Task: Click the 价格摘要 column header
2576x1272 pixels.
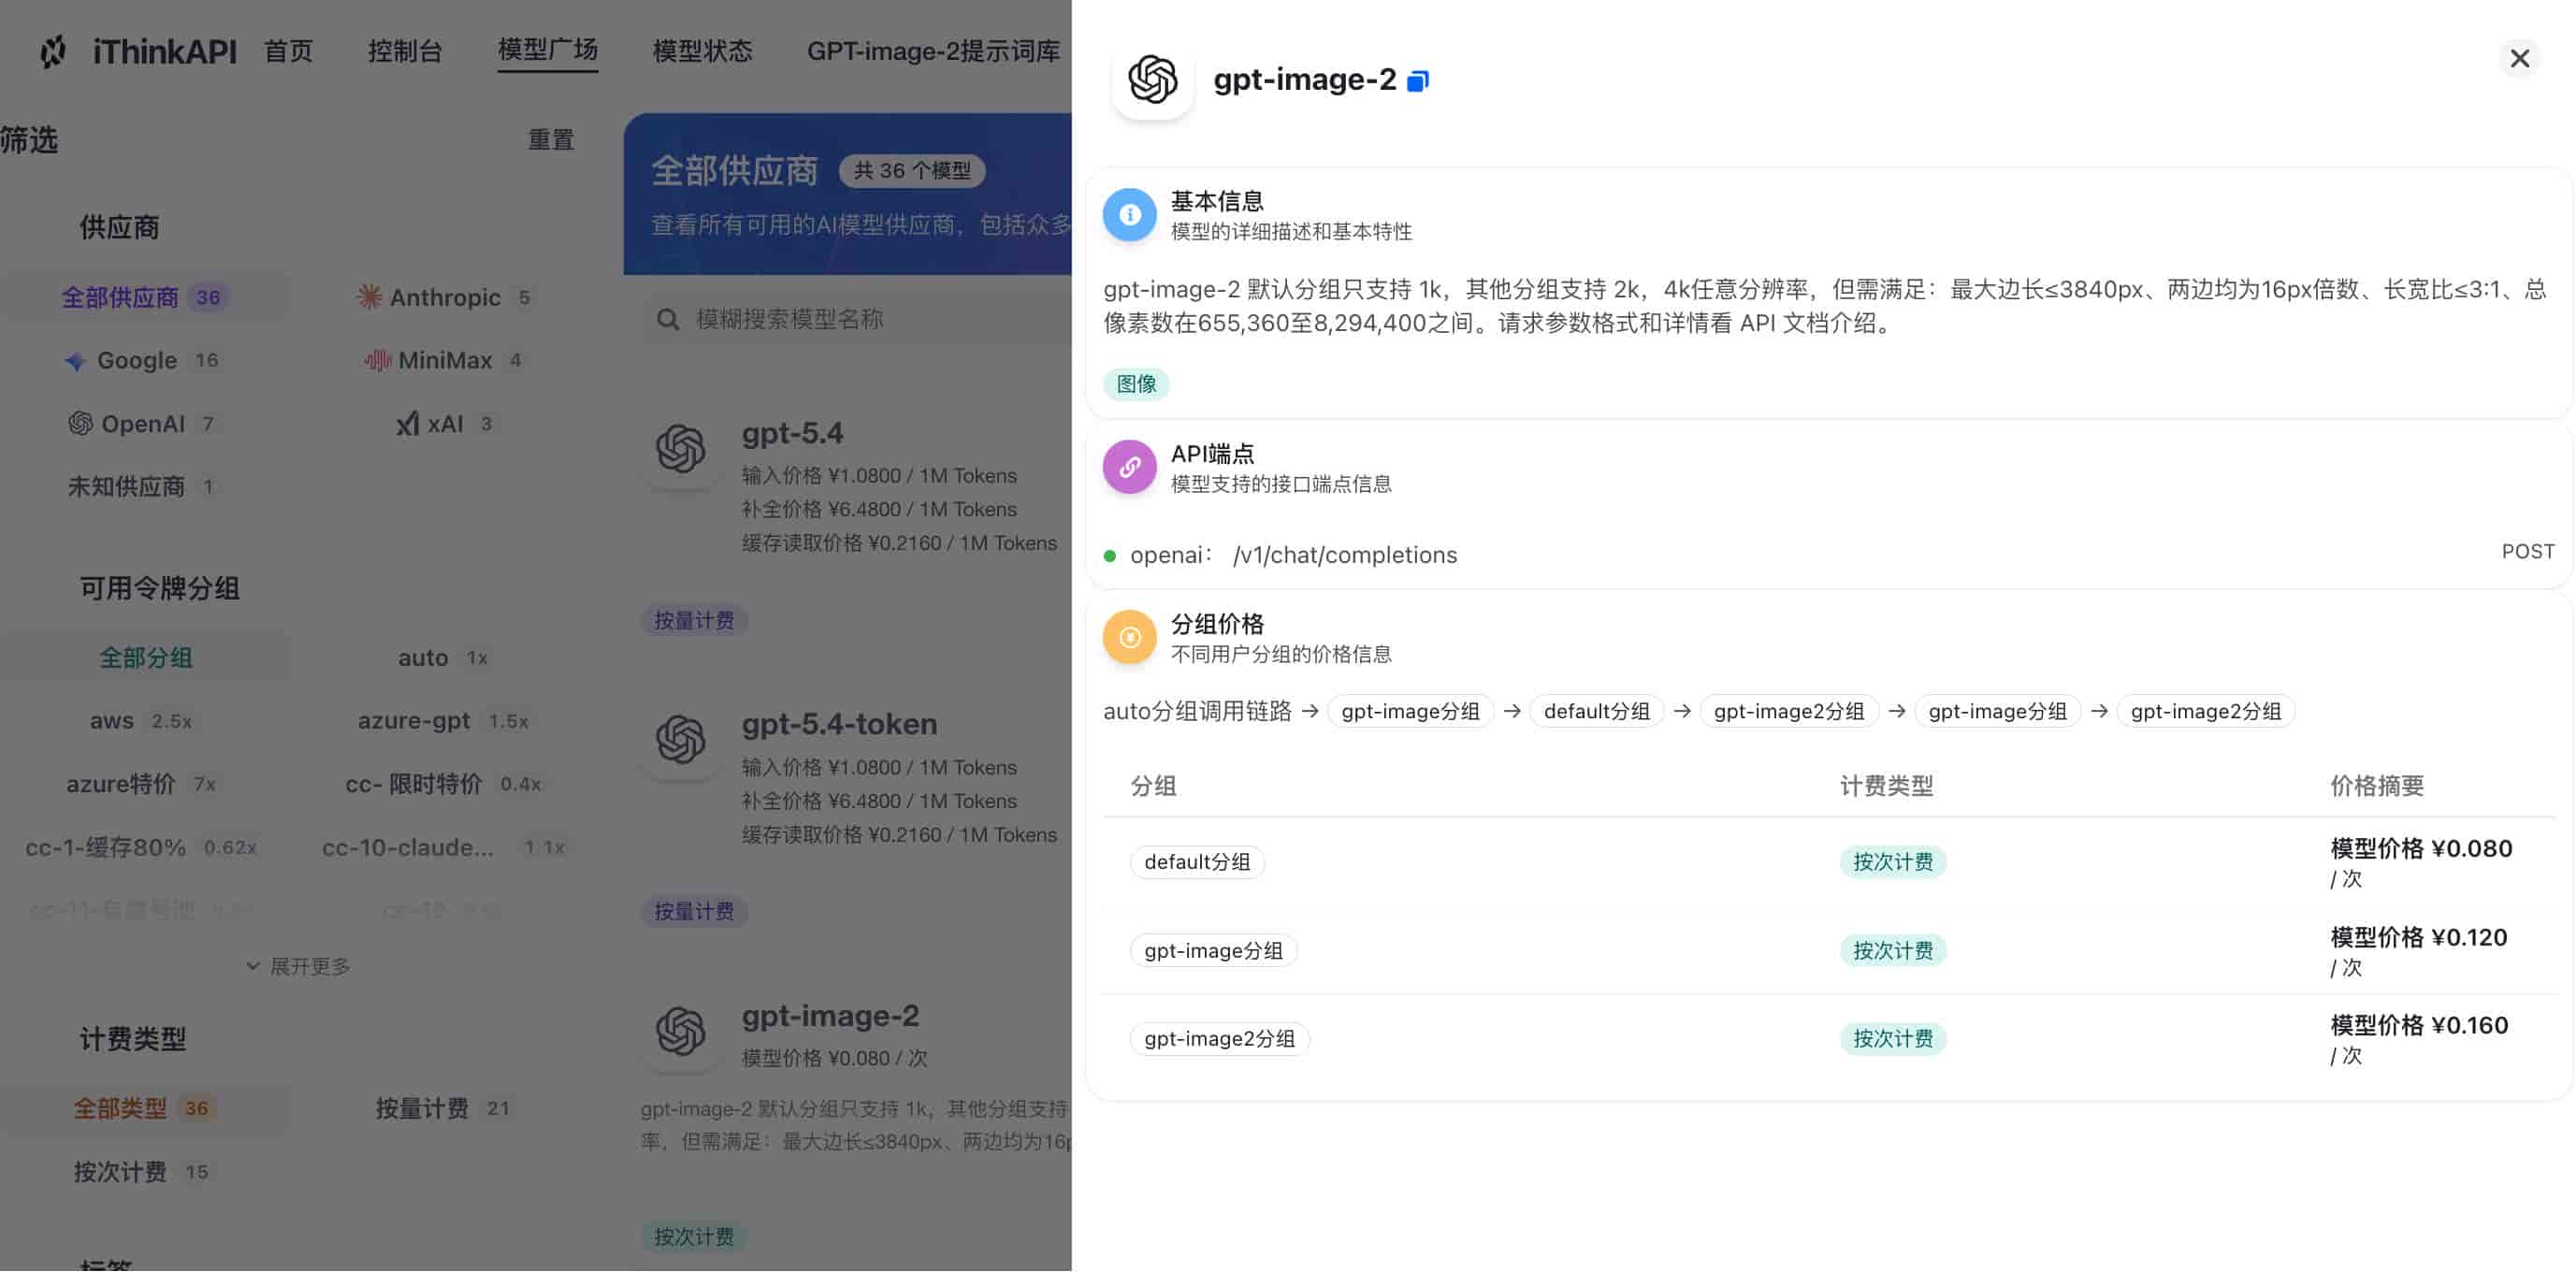Action: 2377,786
